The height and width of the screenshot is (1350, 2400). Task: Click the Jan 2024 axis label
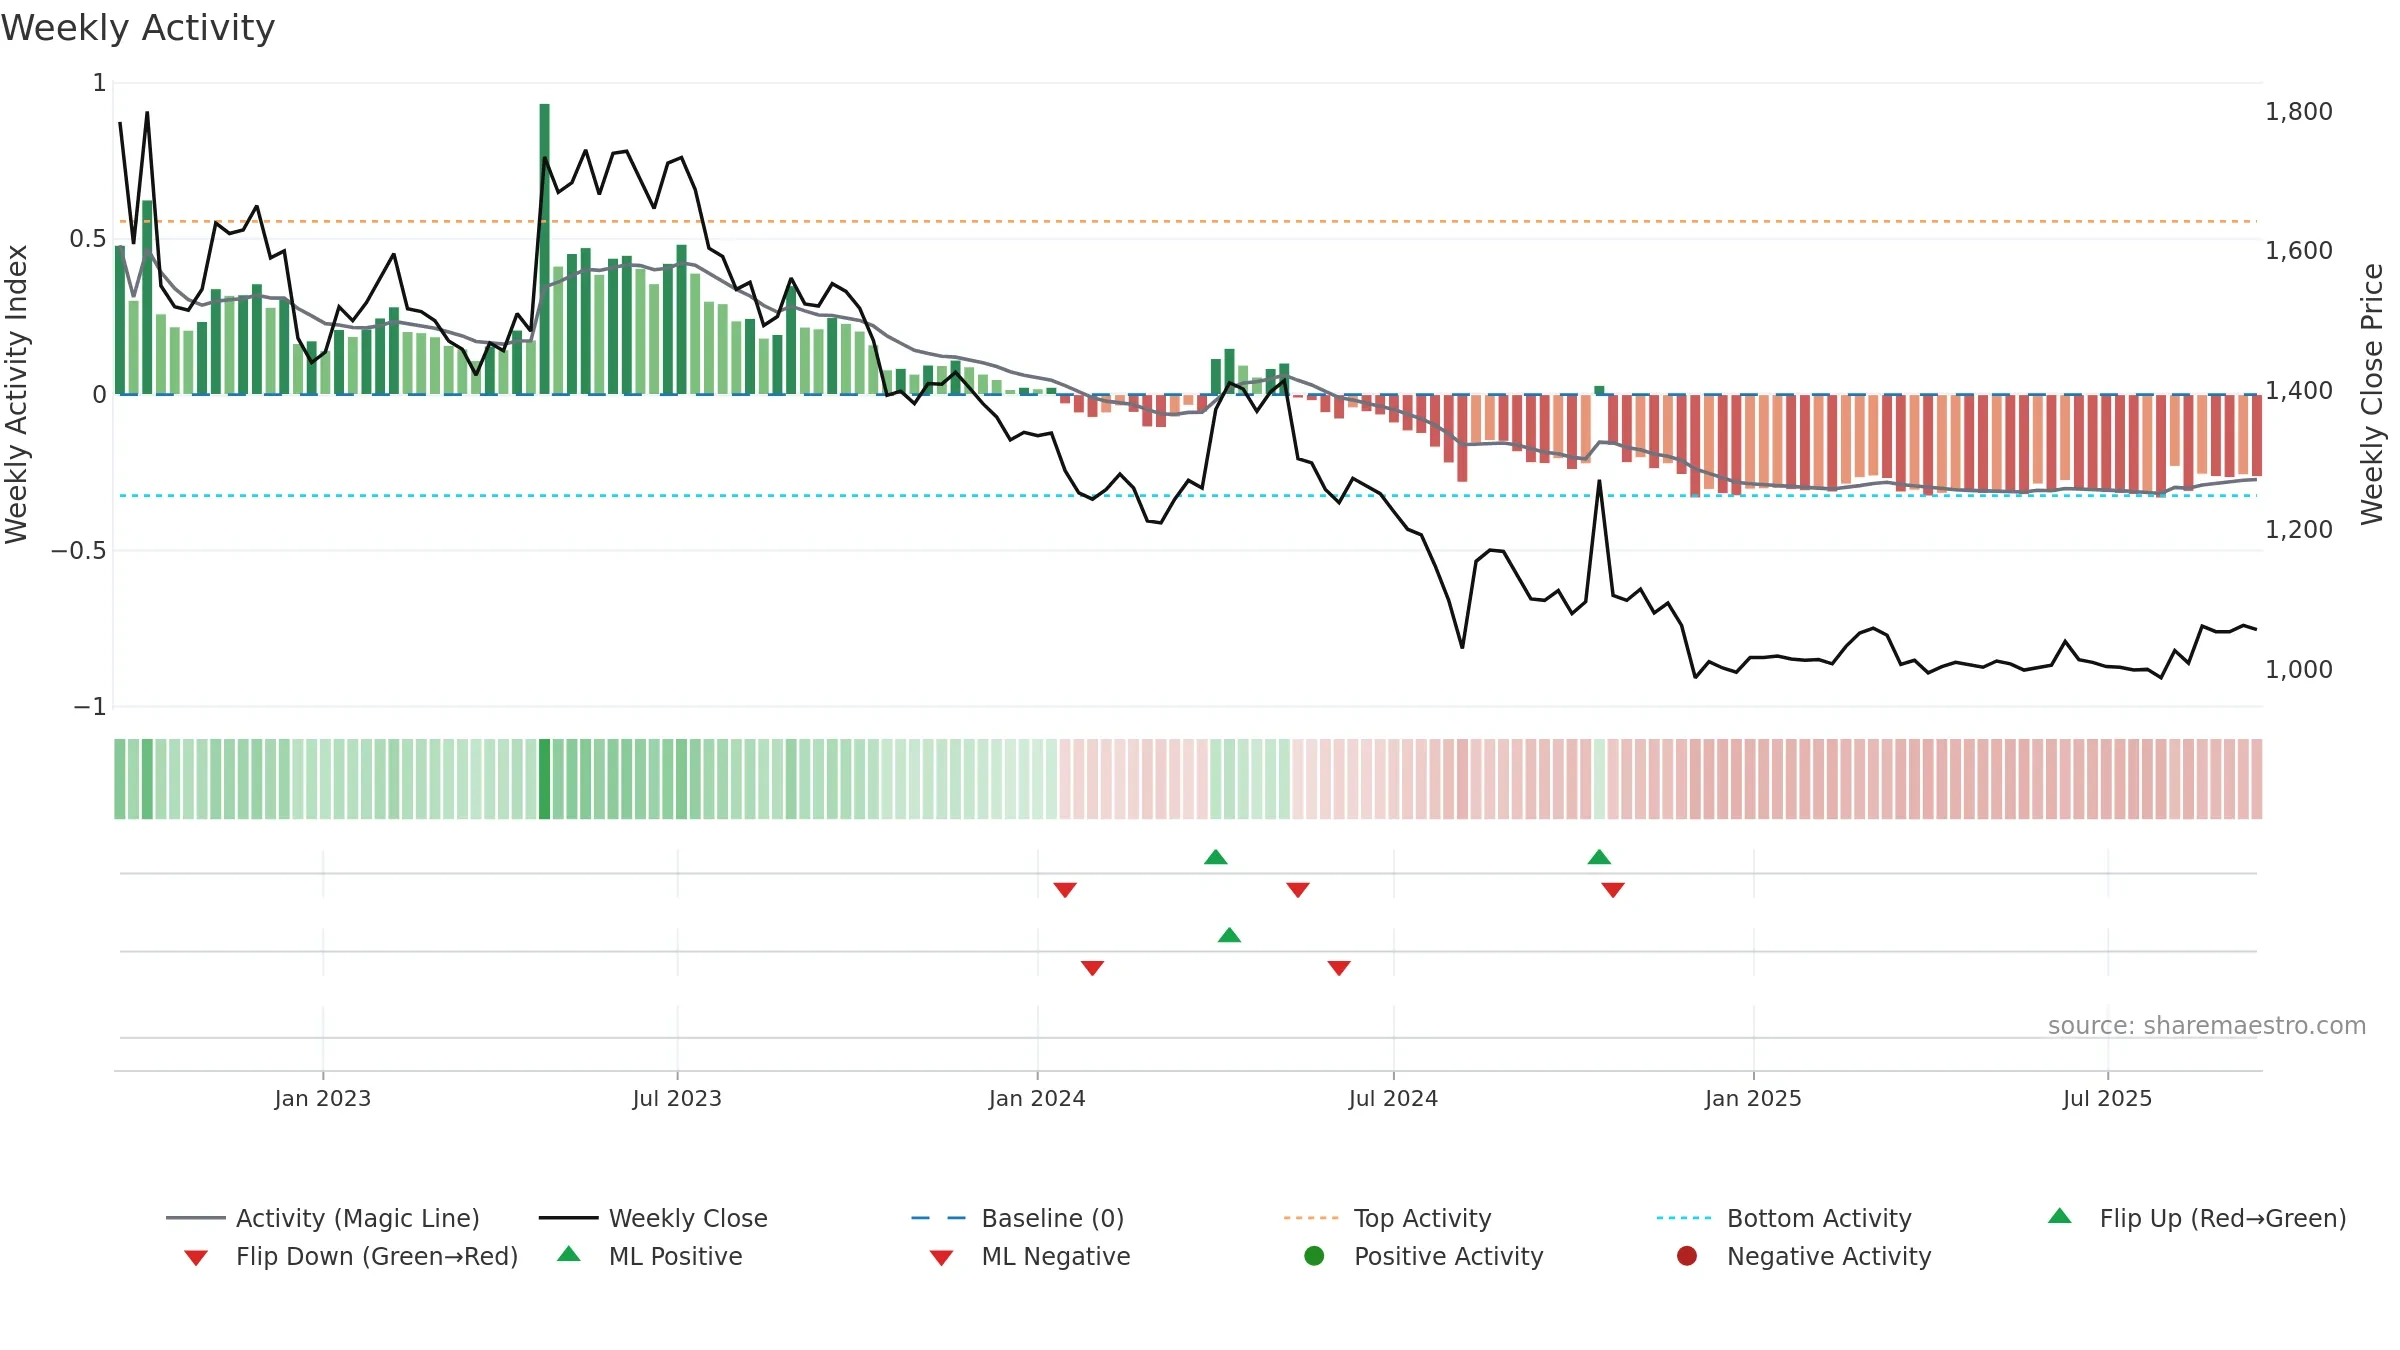click(x=1037, y=1099)
